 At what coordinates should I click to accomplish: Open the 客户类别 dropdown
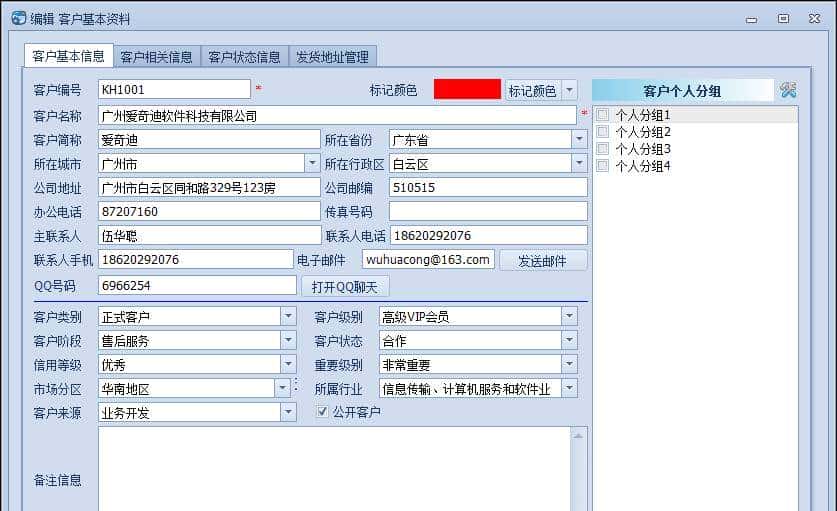point(288,316)
